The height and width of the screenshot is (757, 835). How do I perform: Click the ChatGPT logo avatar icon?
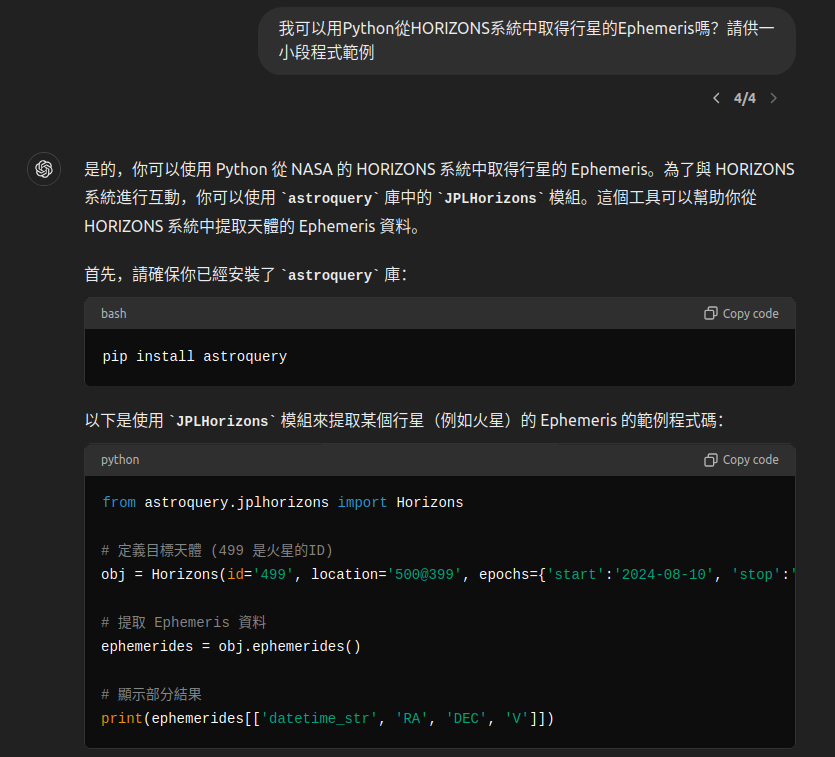44,169
